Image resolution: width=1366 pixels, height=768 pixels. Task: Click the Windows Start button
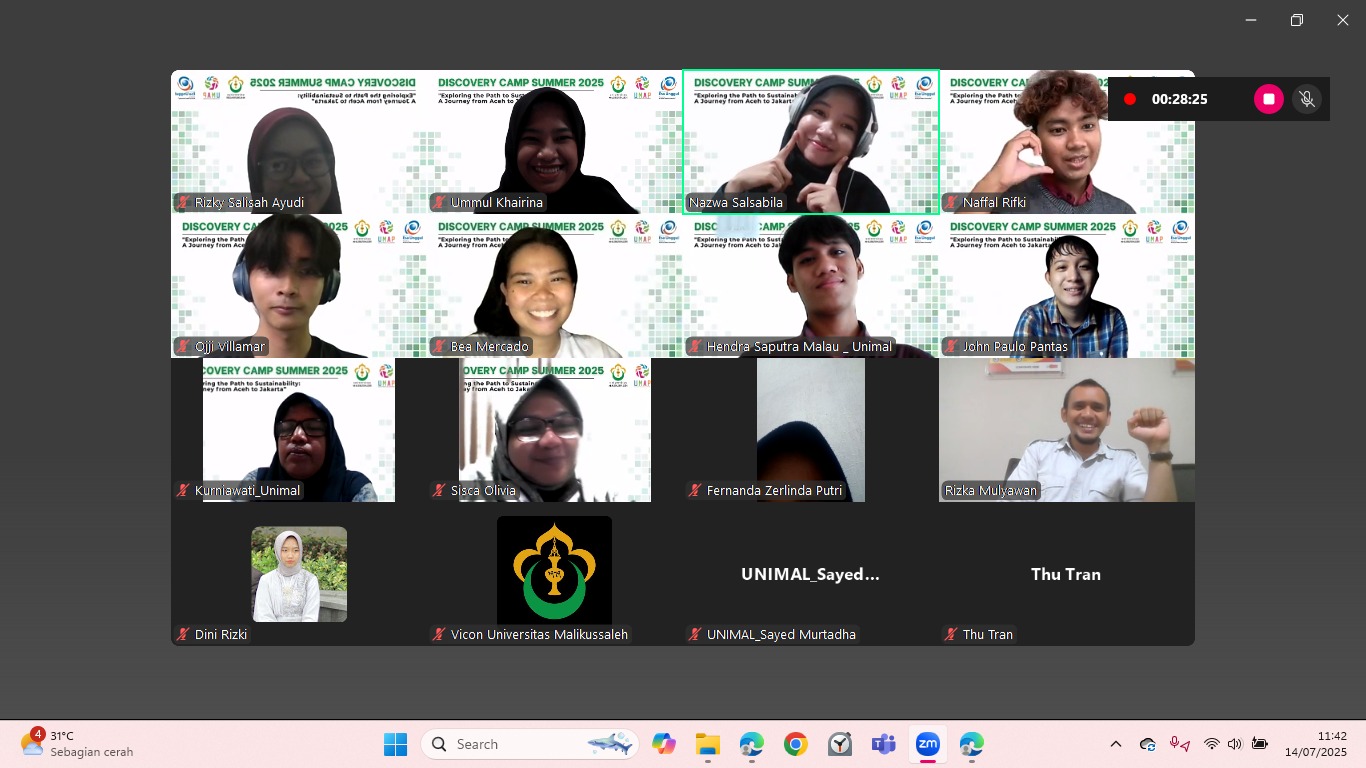point(396,744)
